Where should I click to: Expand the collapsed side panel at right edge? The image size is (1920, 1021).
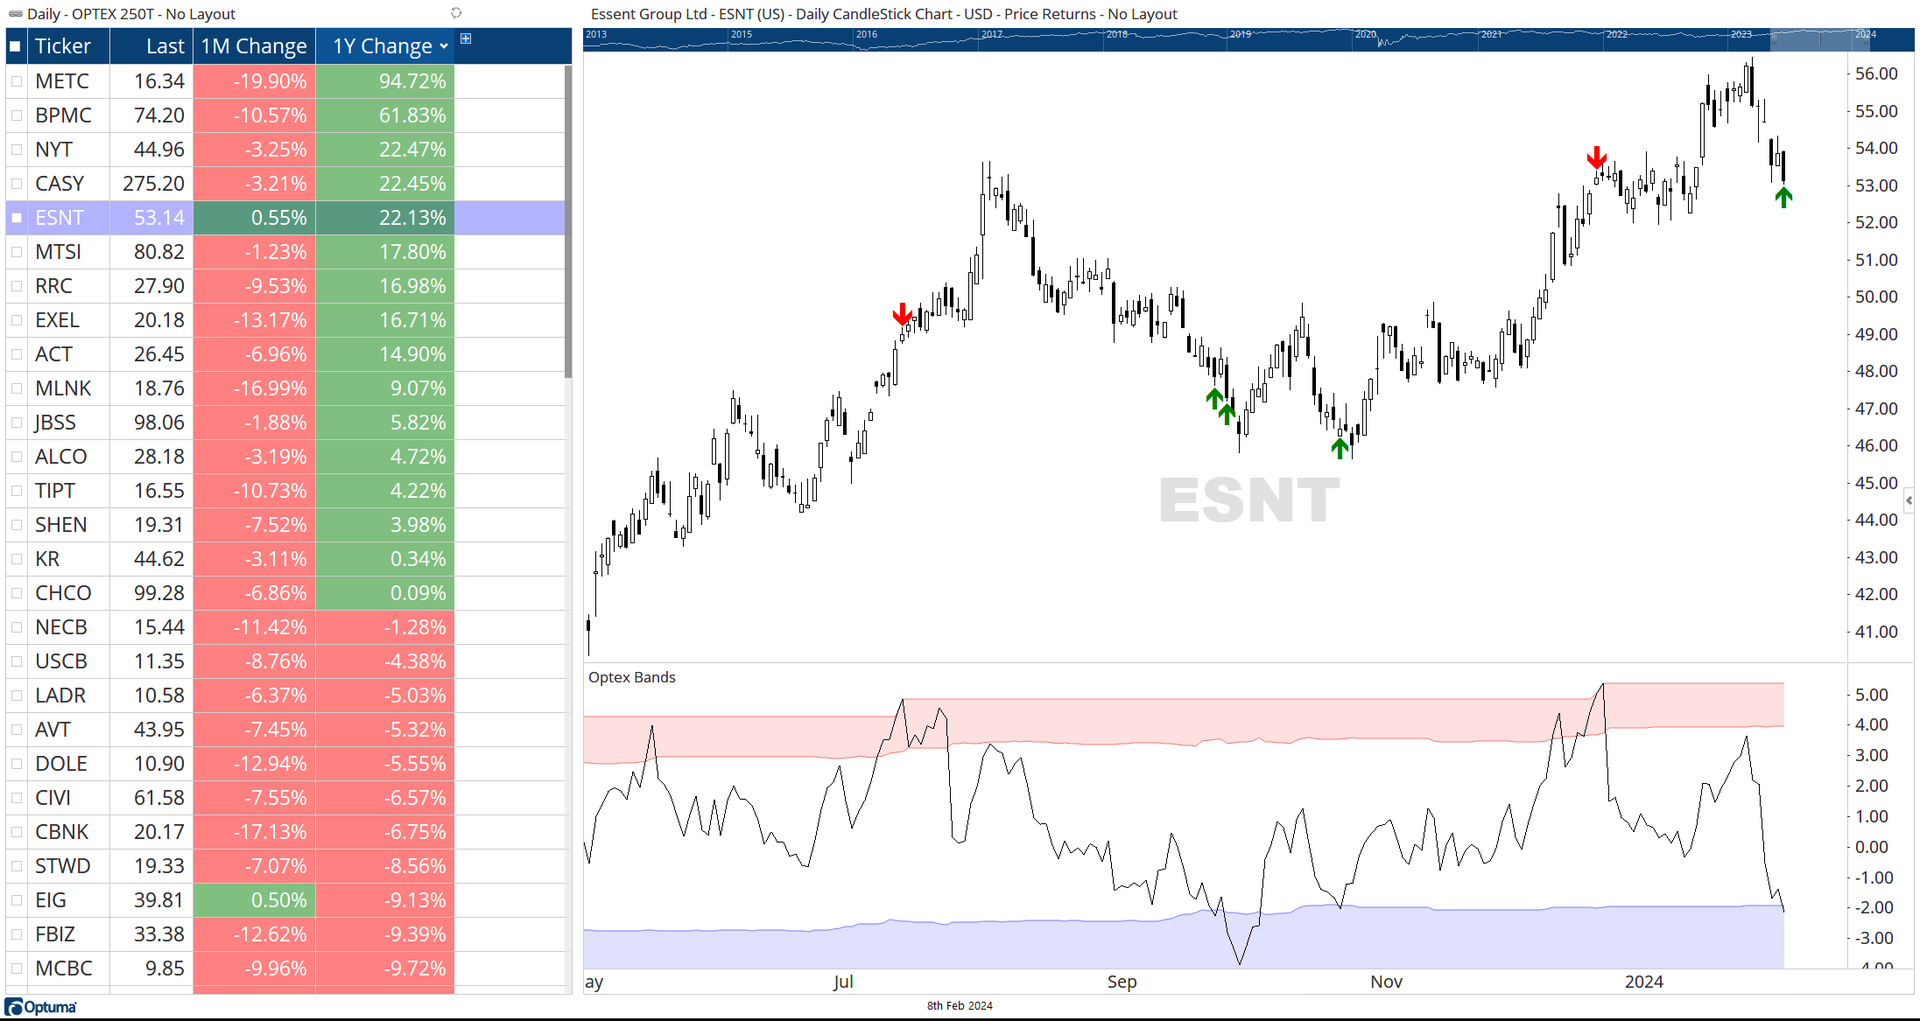1908,500
